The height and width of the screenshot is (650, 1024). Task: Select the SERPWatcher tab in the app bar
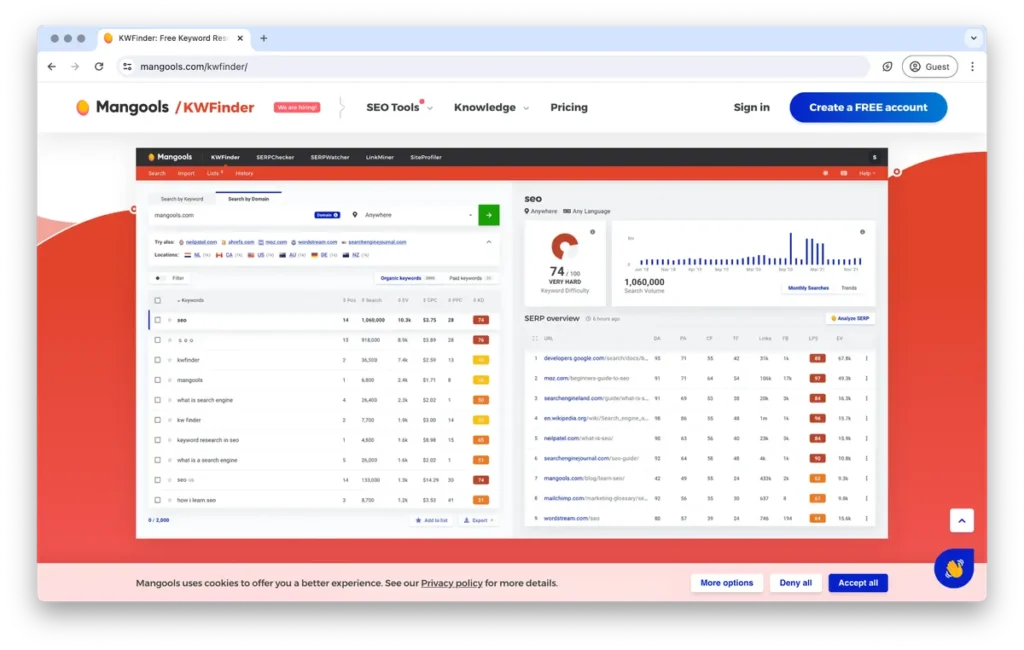click(x=330, y=157)
